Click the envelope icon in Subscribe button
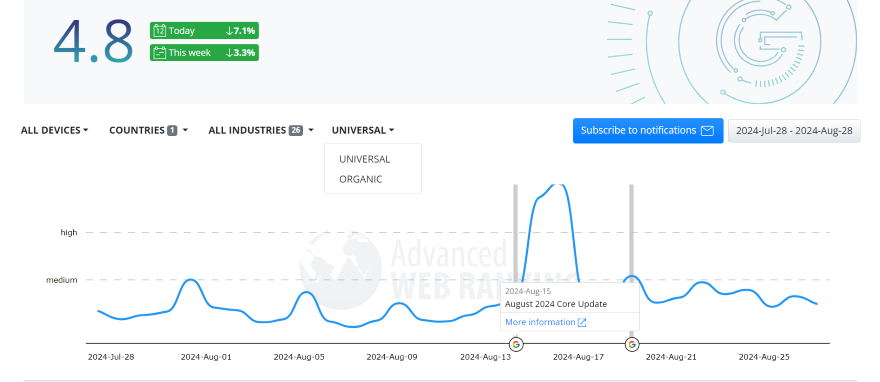The image size is (880, 382). coord(707,131)
